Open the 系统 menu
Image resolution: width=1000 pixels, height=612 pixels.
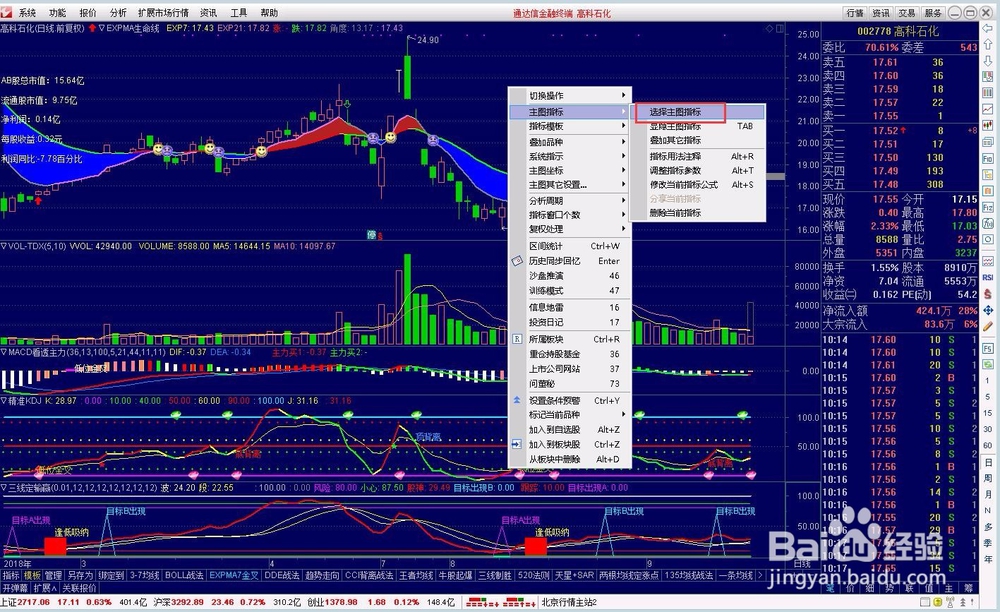click(x=27, y=13)
